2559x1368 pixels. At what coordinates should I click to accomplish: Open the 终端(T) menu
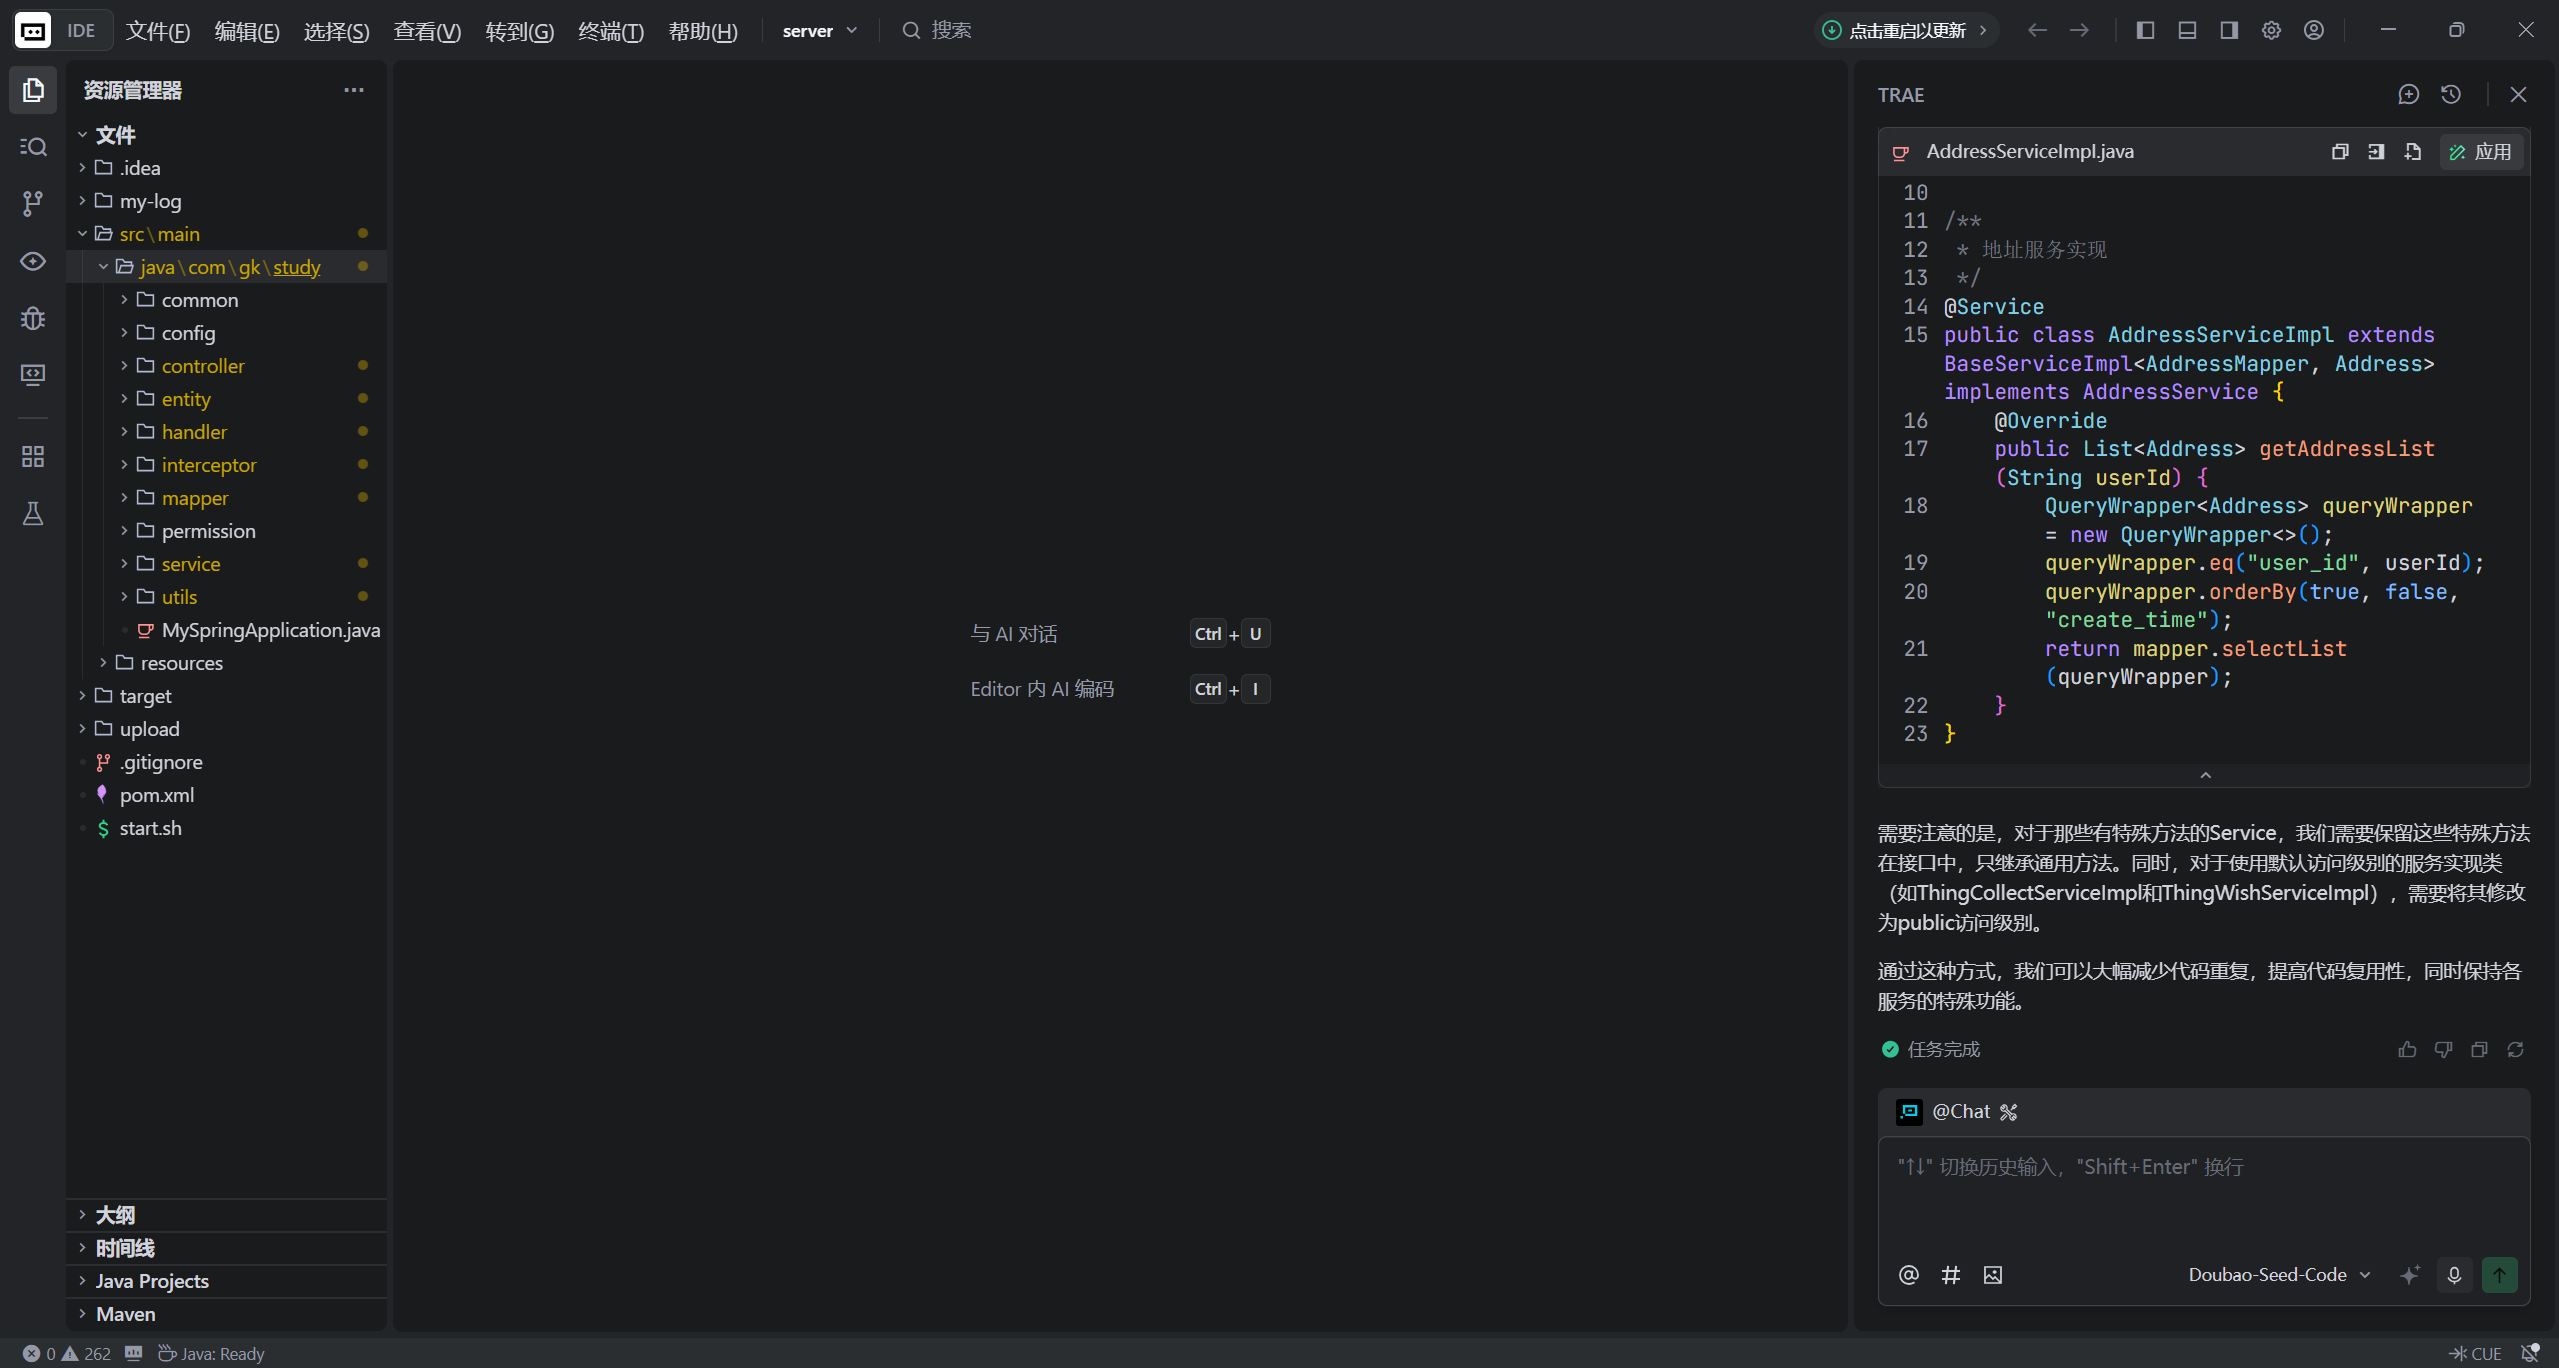click(610, 31)
